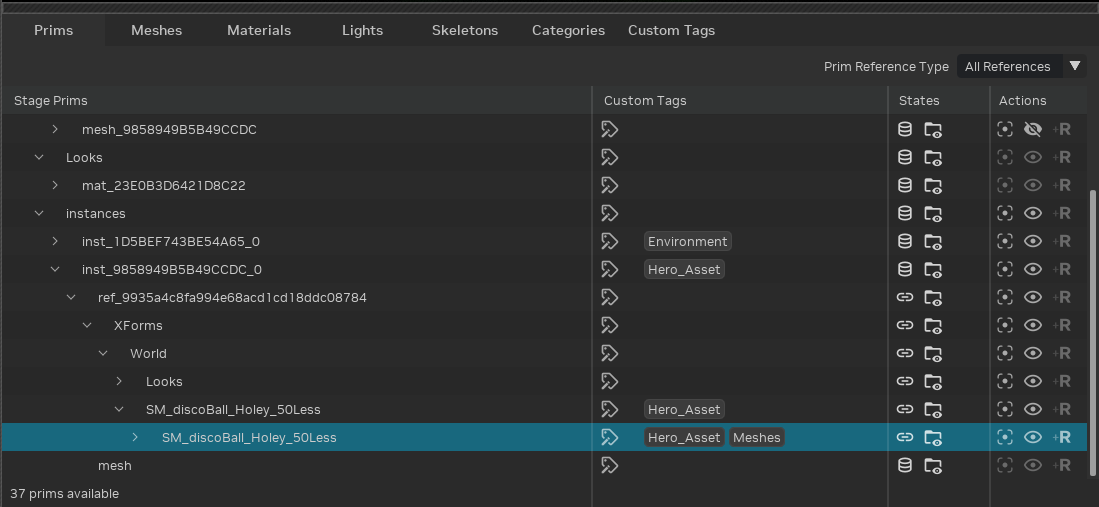
Task: Toggle visibility of the instances prim
Action: pyautogui.click(x=1034, y=213)
